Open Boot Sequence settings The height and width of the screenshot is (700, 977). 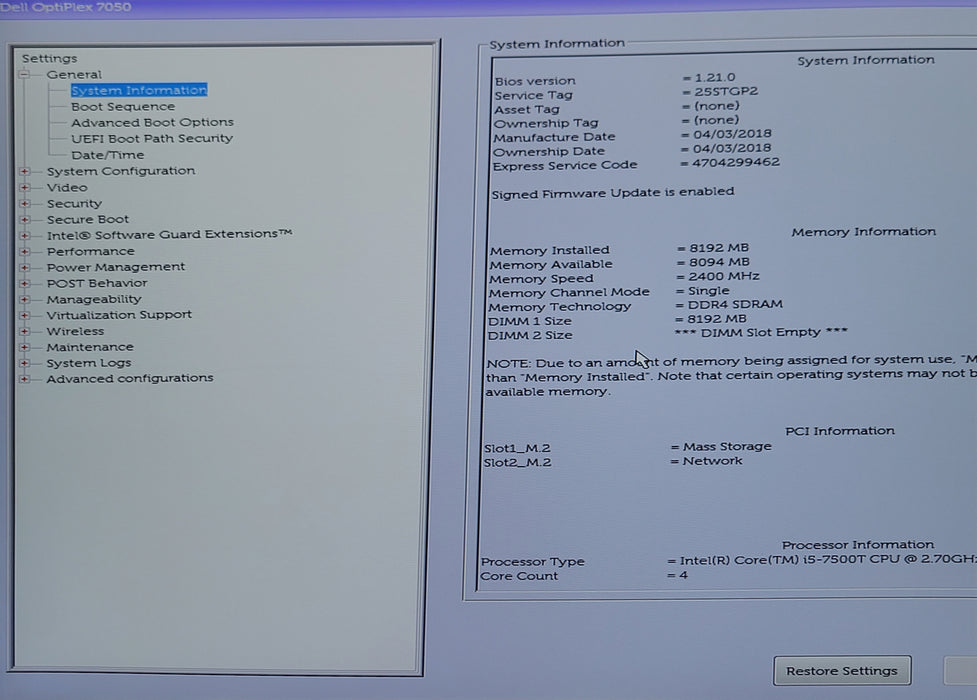pyautogui.click(x=123, y=107)
